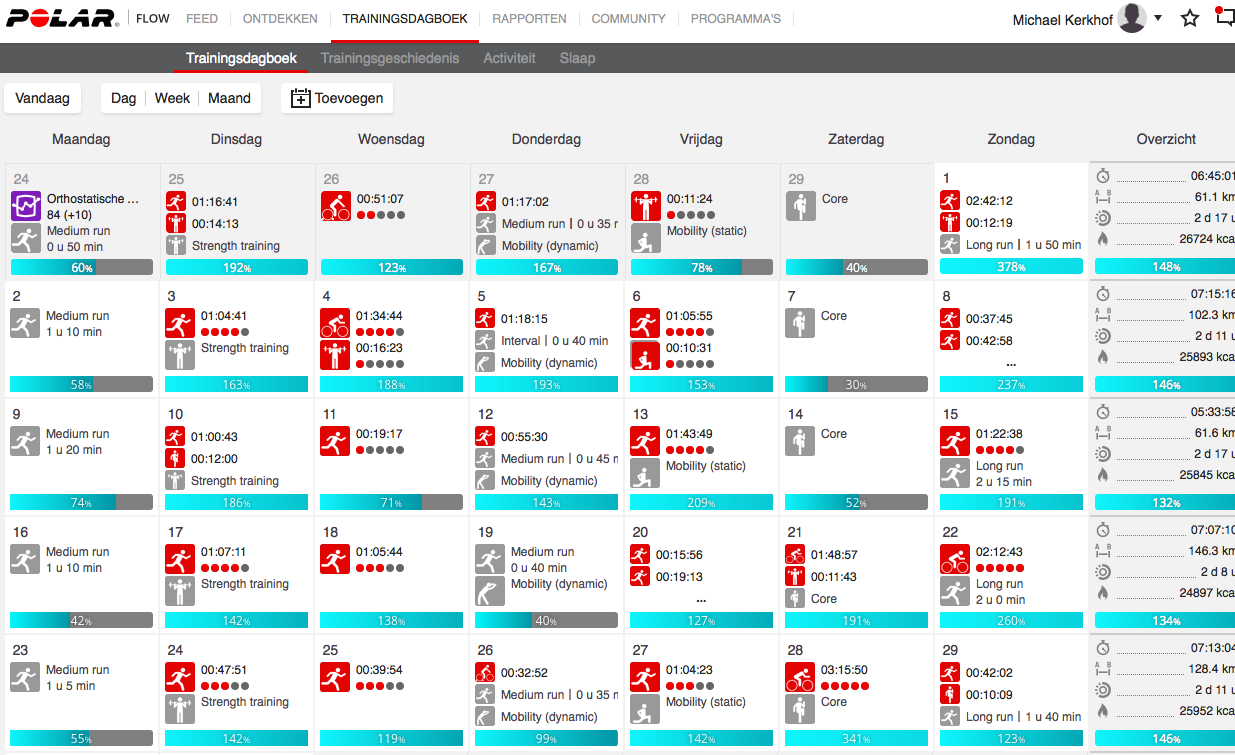Screen dimensions: 1235x755
Task: Click the favorites star icon in header
Action: [x=1190, y=19]
